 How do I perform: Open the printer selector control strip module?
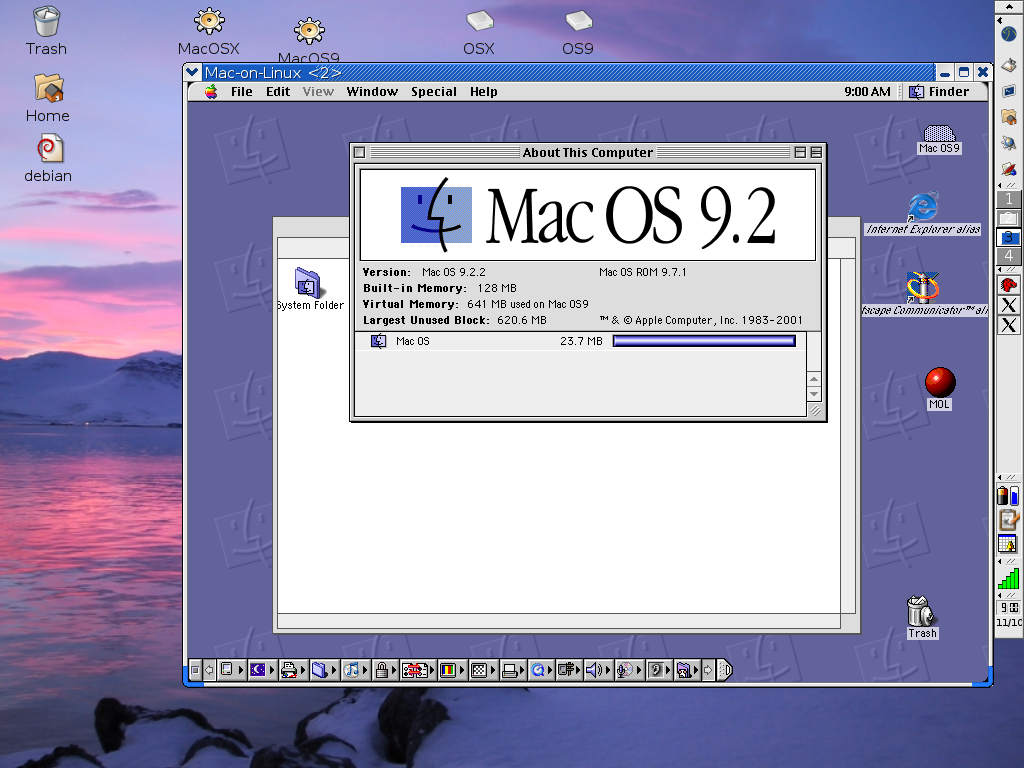[511, 670]
